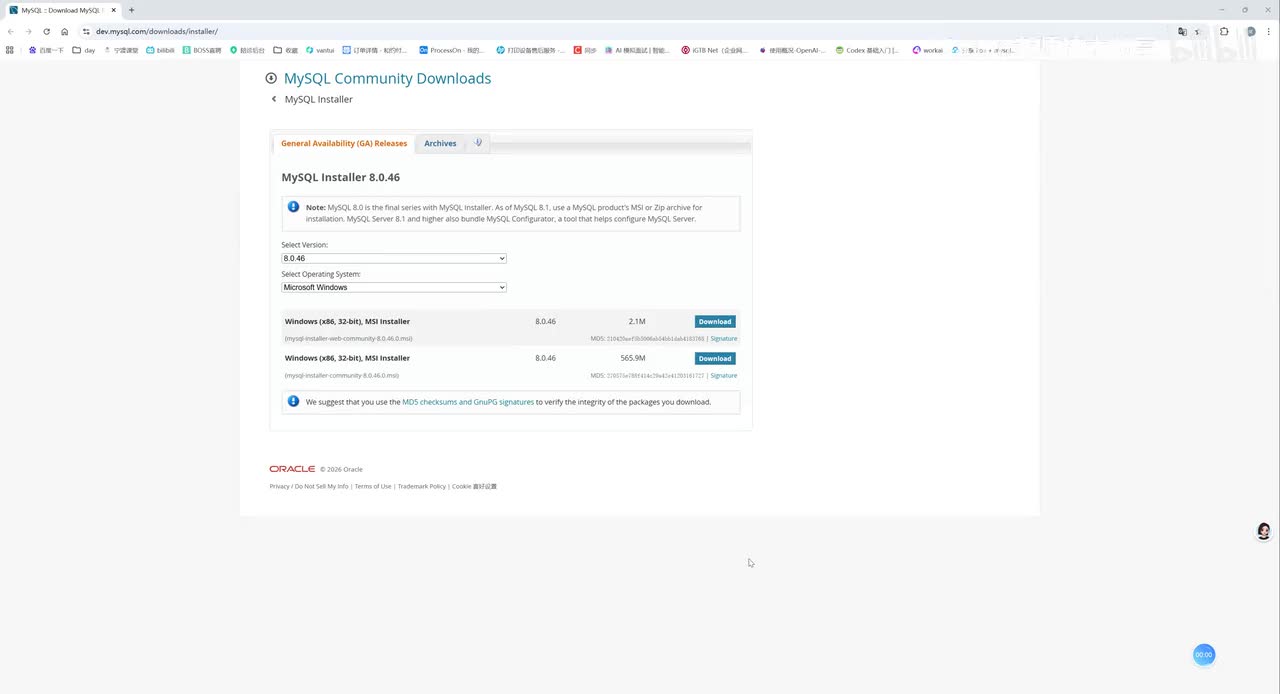1280x694 pixels.
Task: Download the 2.1M web community installer
Action: pyautogui.click(x=715, y=322)
